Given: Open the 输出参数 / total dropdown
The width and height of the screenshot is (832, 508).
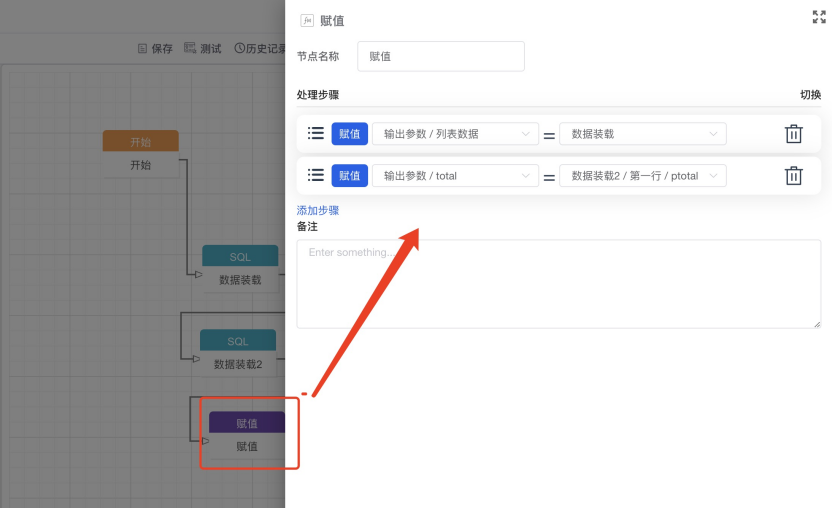Looking at the screenshot, I should tap(455, 176).
